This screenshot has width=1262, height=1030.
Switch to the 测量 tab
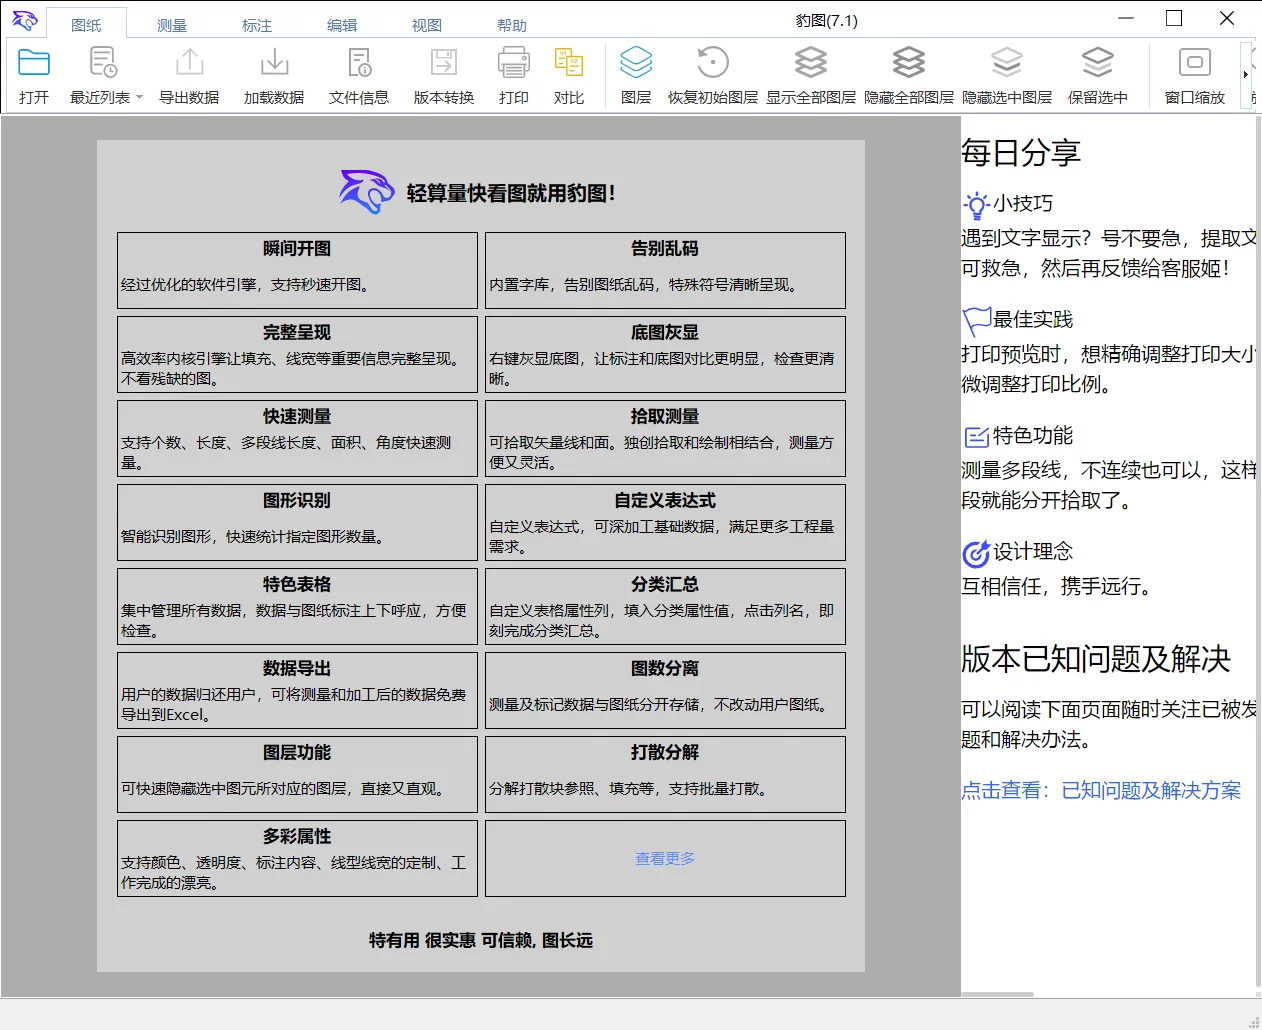[x=172, y=25]
